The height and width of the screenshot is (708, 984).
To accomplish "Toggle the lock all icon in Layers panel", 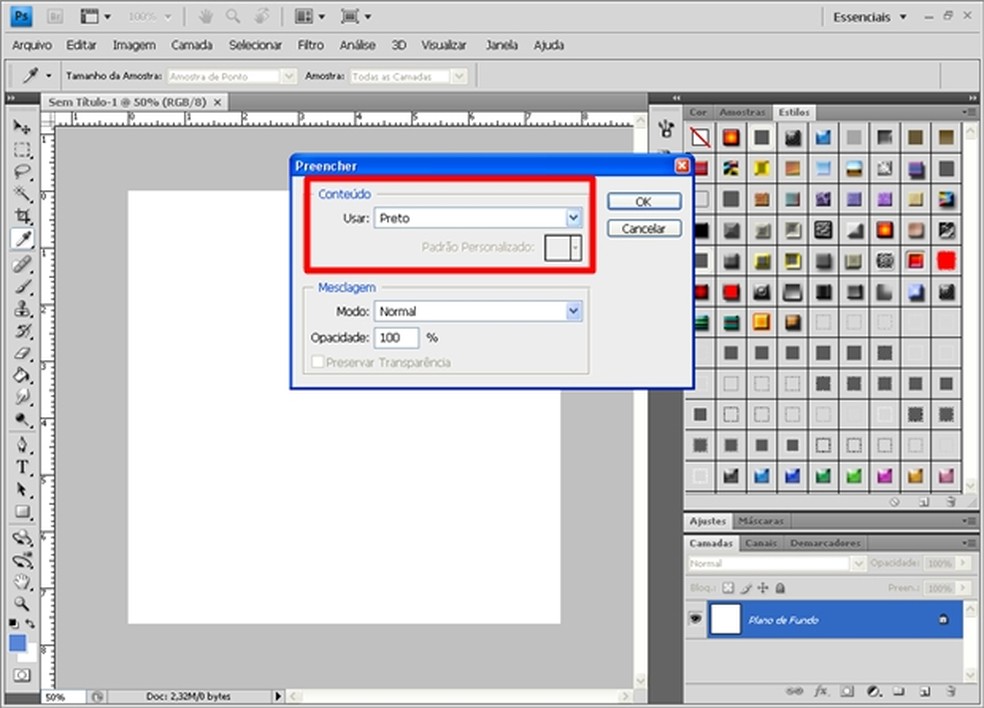I will [780, 589].
